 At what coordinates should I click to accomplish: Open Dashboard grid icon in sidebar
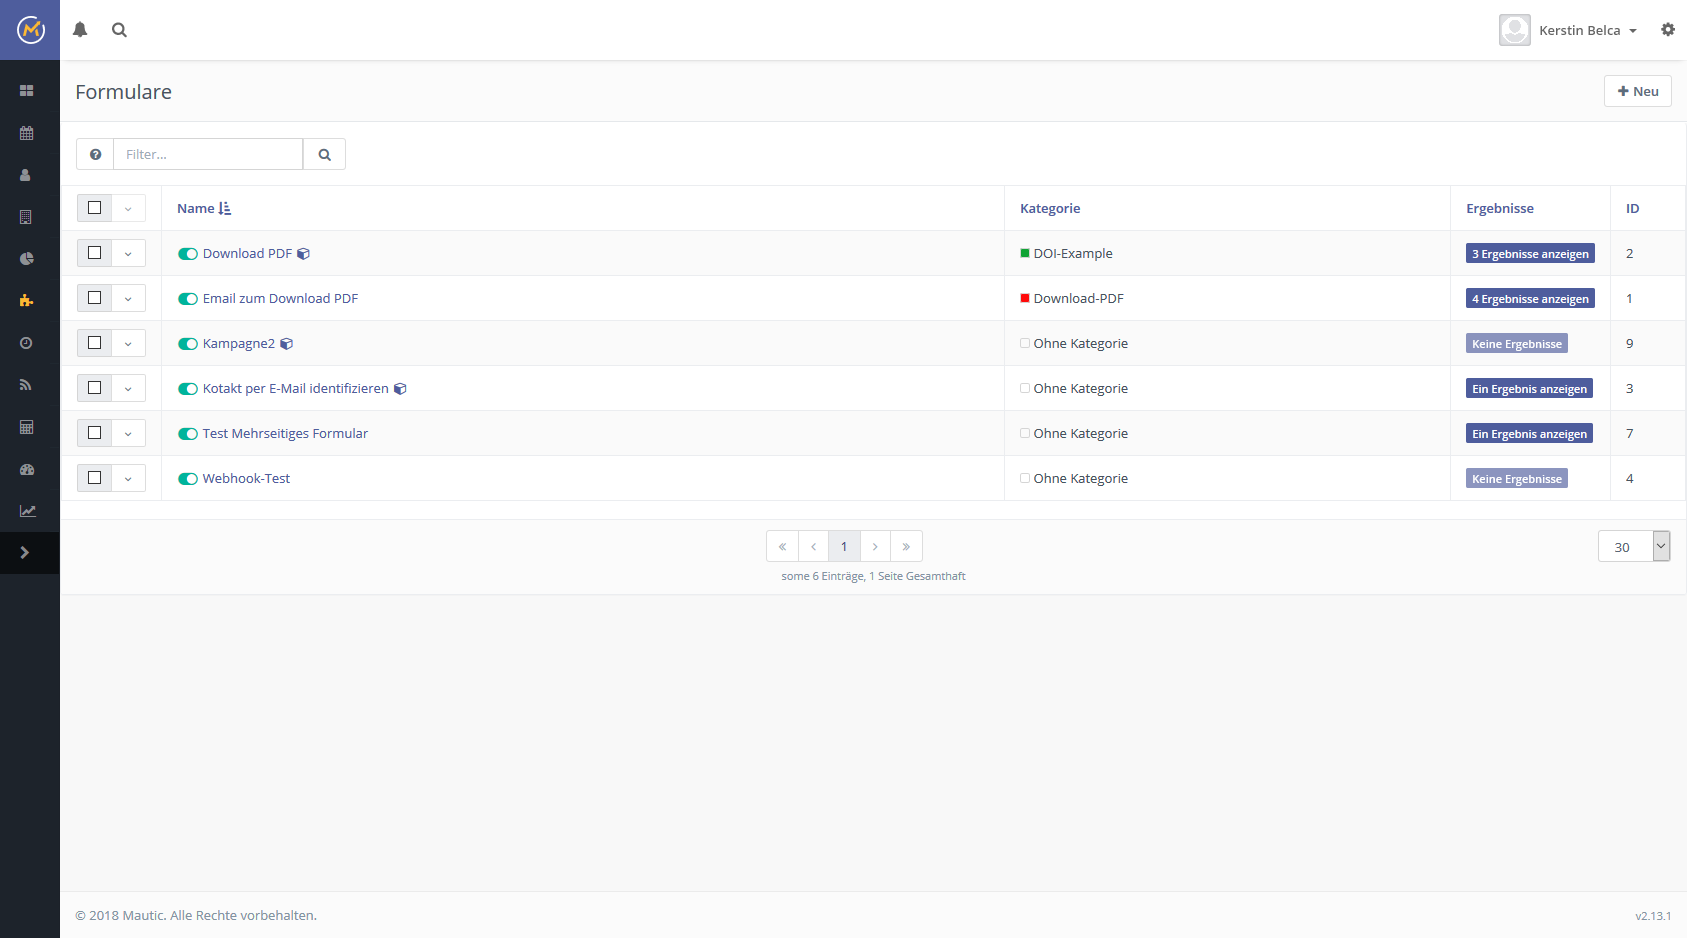click(26, 91)
